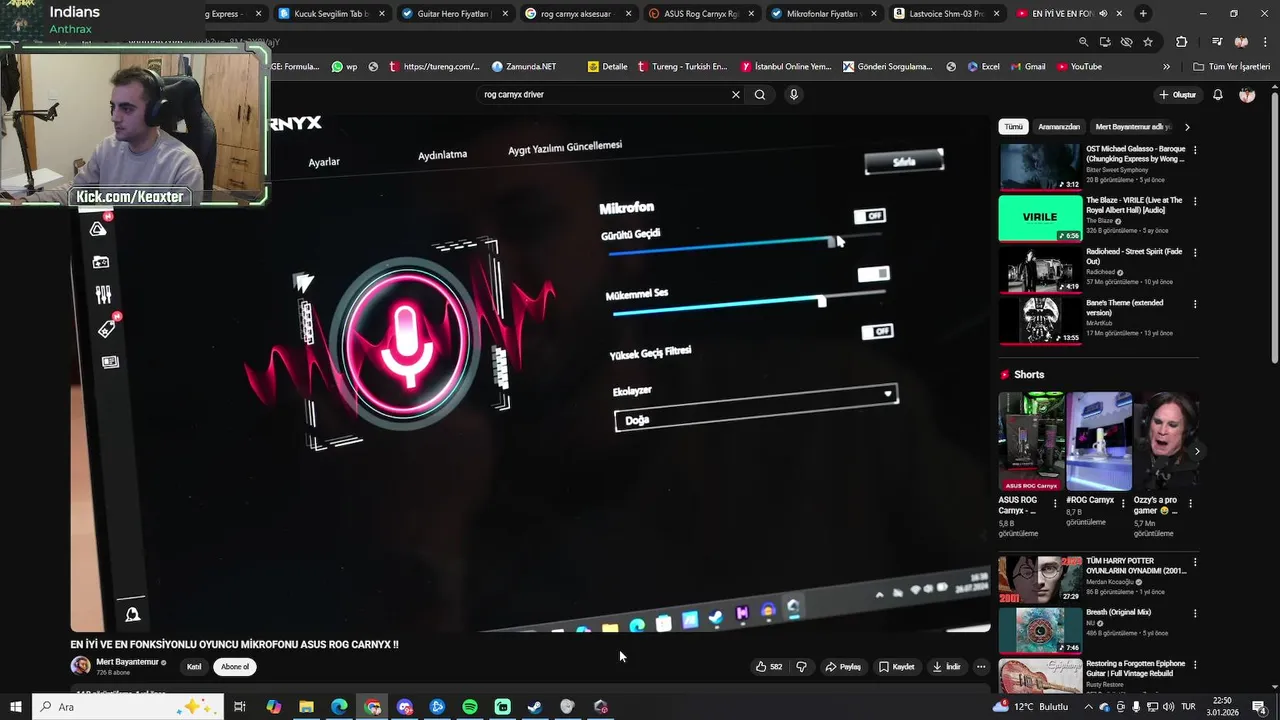
Task: Click the Katıl join button
Action: click(x=194, y=667)
